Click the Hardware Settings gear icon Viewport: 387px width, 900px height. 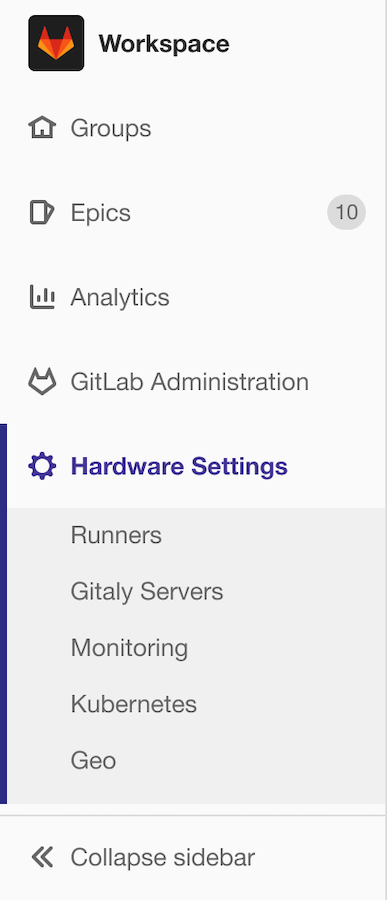[42, 466]
